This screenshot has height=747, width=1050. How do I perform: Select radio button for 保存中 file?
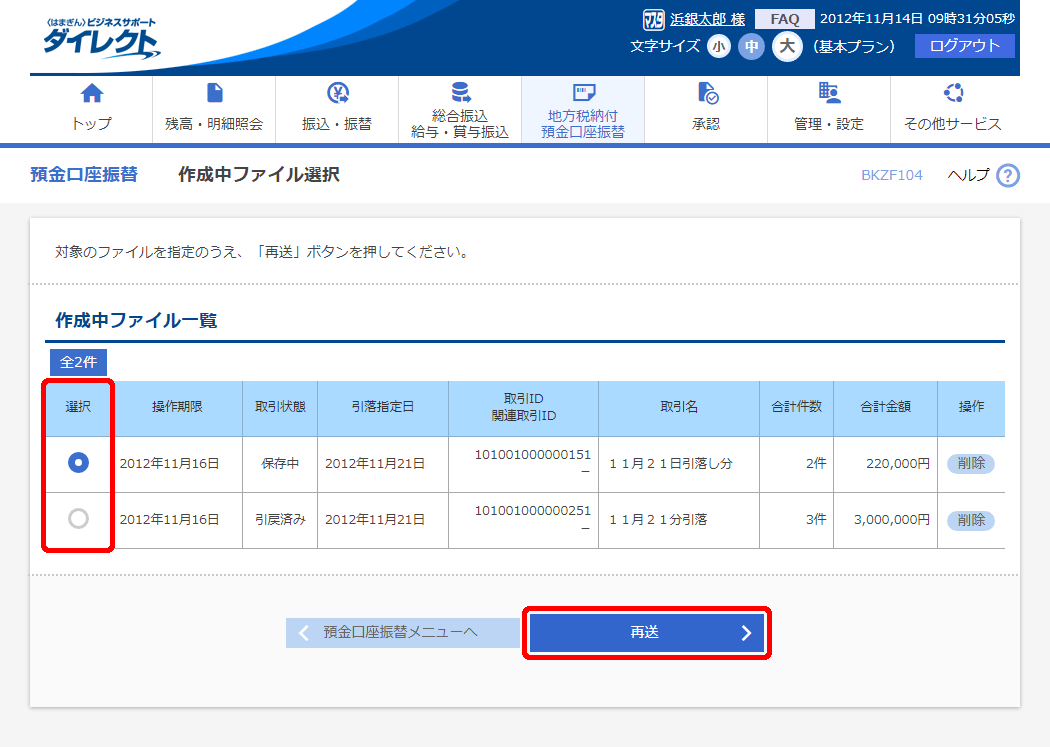tap(78, 463)
